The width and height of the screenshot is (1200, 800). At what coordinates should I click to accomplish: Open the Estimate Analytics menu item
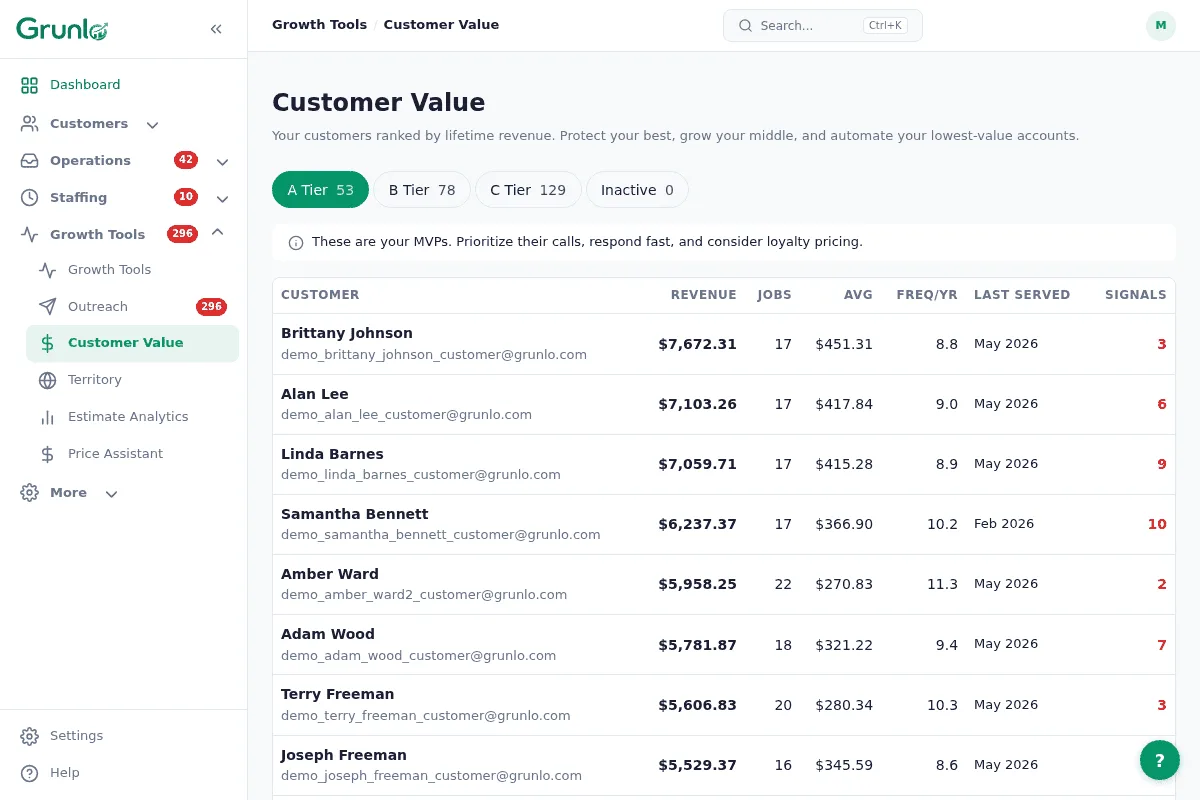[x=132, y=417]
